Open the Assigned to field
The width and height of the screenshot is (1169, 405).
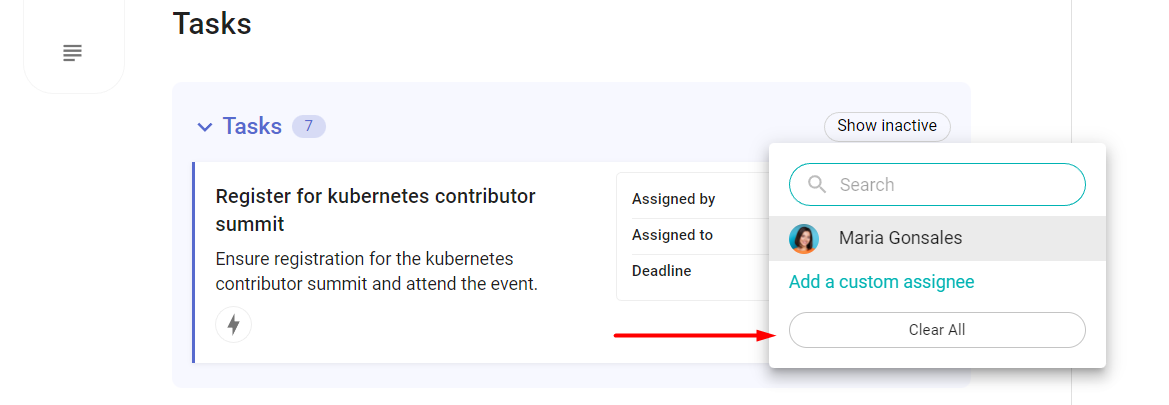coord(693,236)
